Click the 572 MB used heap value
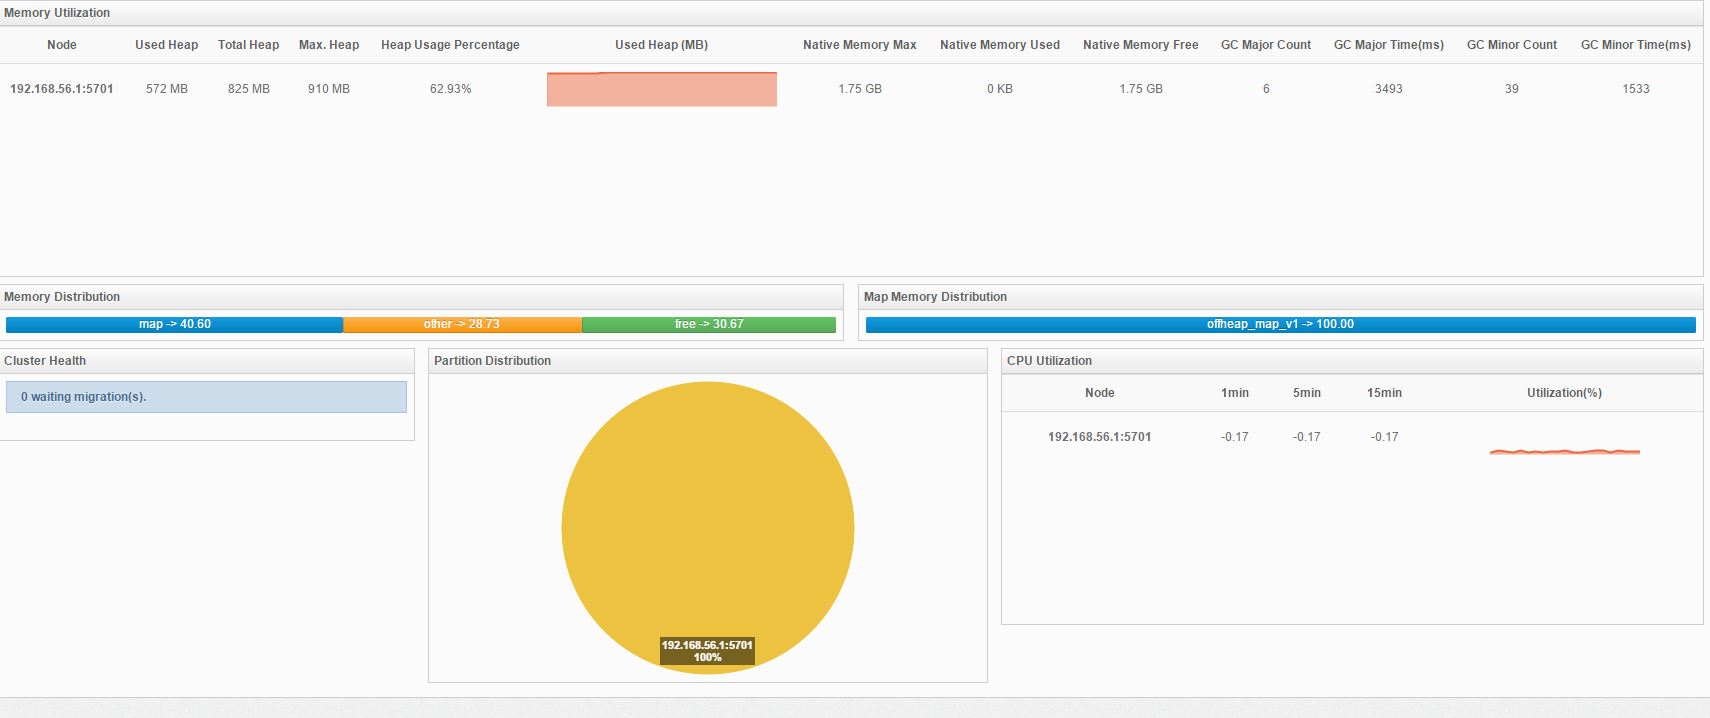 coord(167,89)
